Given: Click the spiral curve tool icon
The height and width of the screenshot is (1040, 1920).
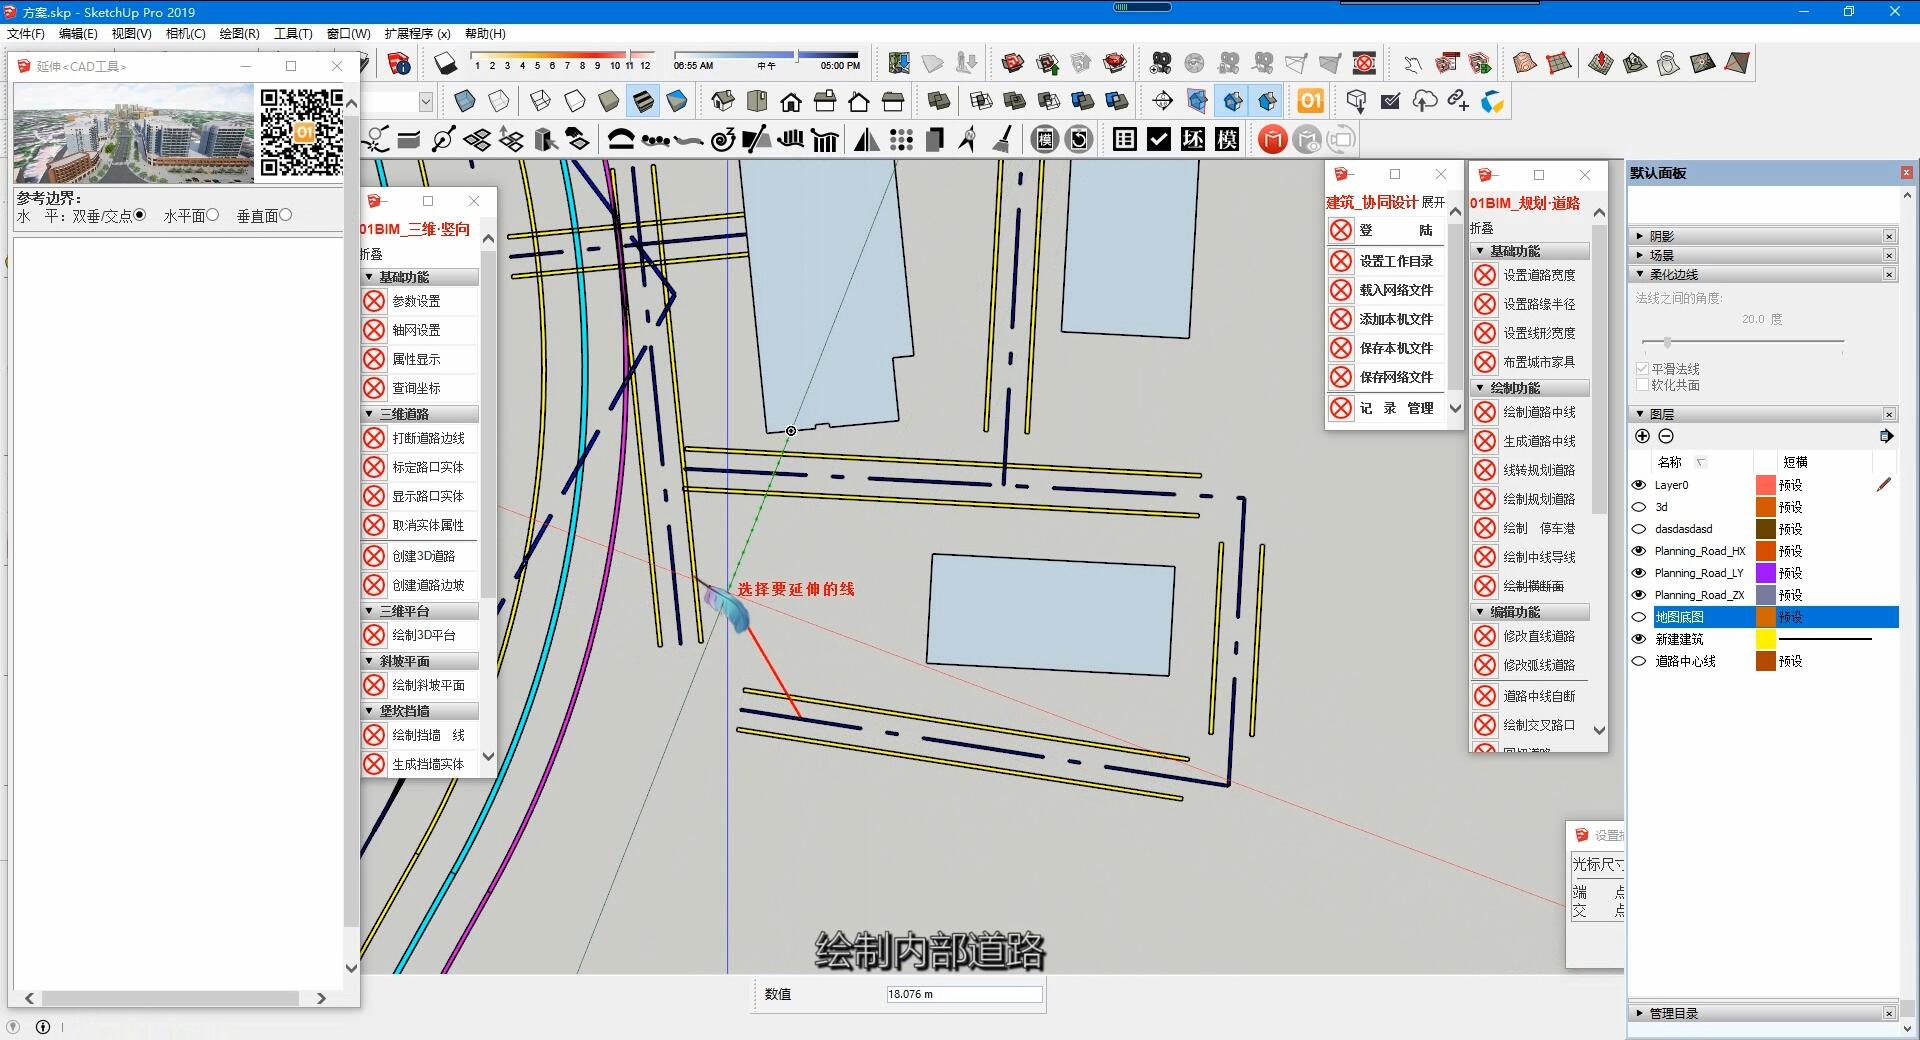Looking at the screenshot, I should [x=723, y=139].
